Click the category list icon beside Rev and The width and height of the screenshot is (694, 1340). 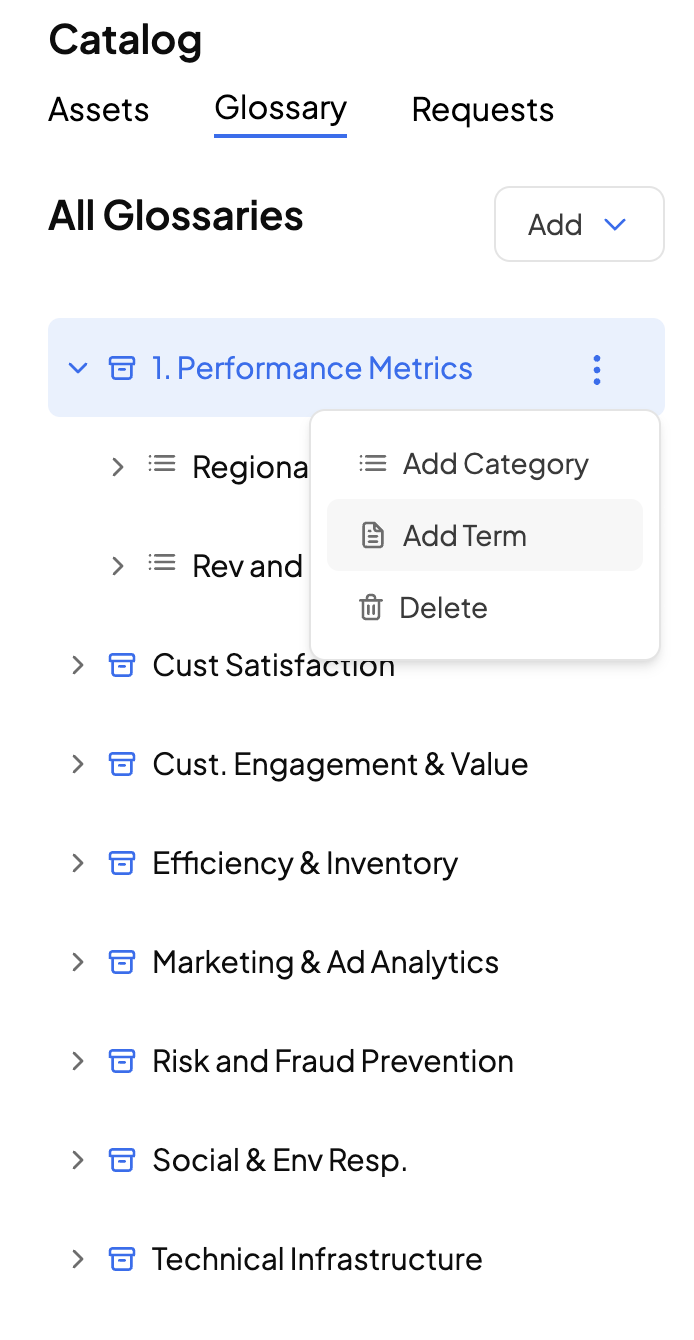(x=162, y=565)
